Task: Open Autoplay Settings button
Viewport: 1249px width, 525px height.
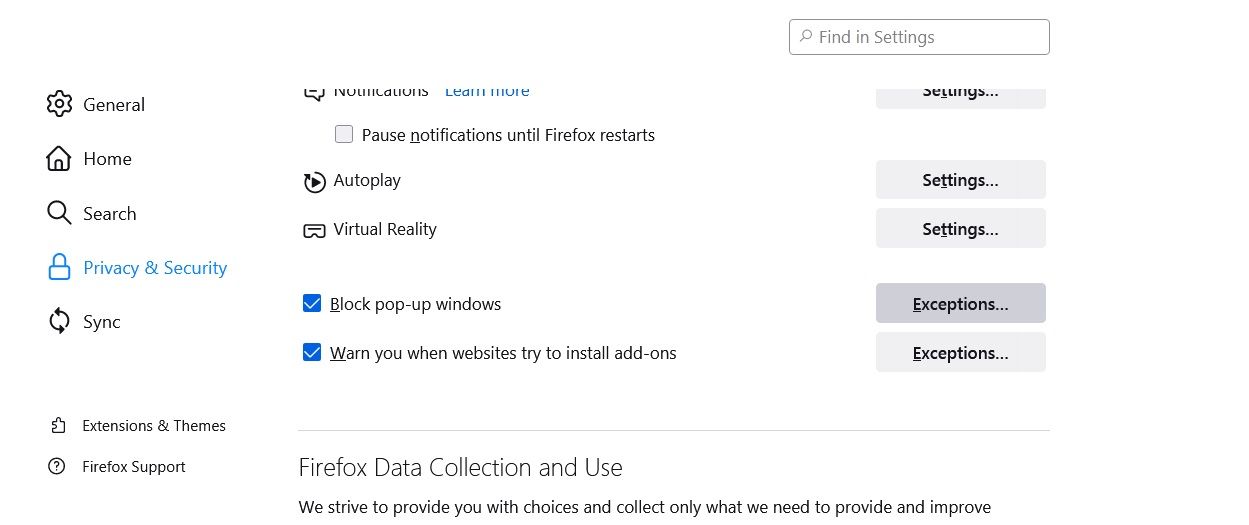Action: (x=960, y=180)
